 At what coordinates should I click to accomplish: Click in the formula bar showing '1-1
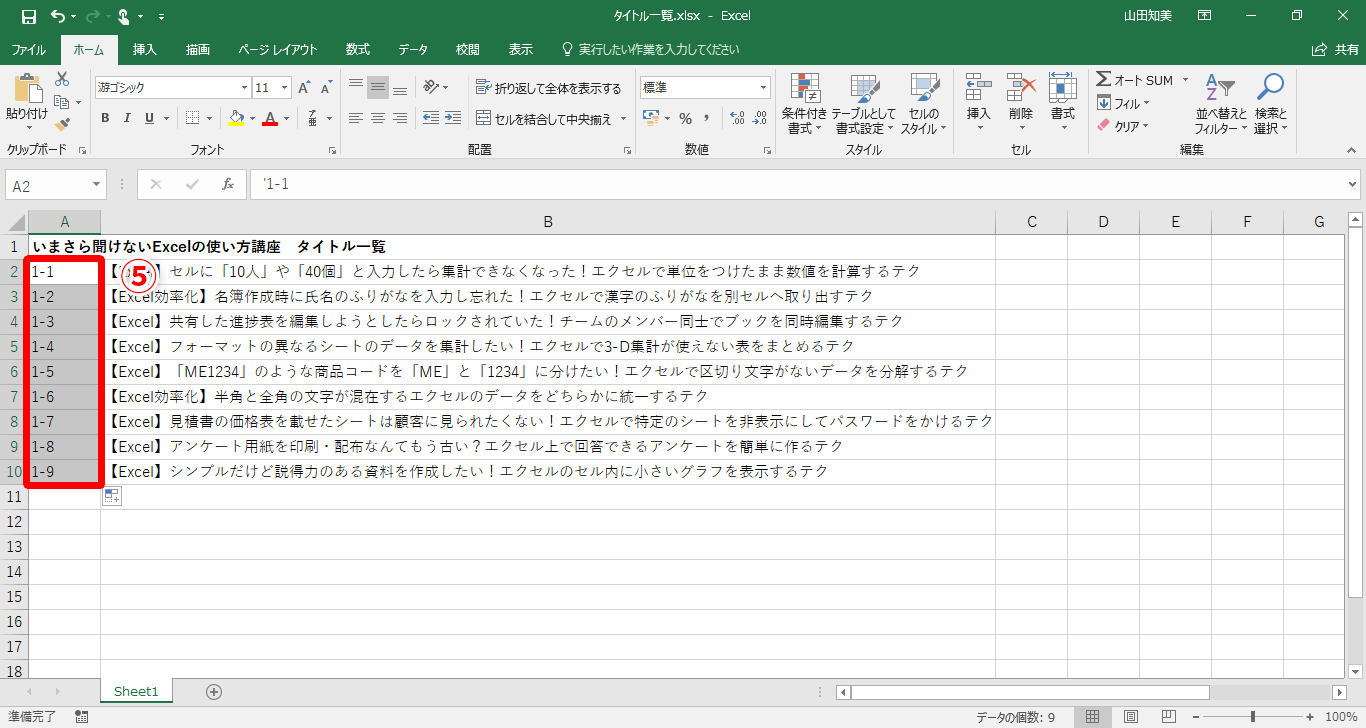pos(797,185)
